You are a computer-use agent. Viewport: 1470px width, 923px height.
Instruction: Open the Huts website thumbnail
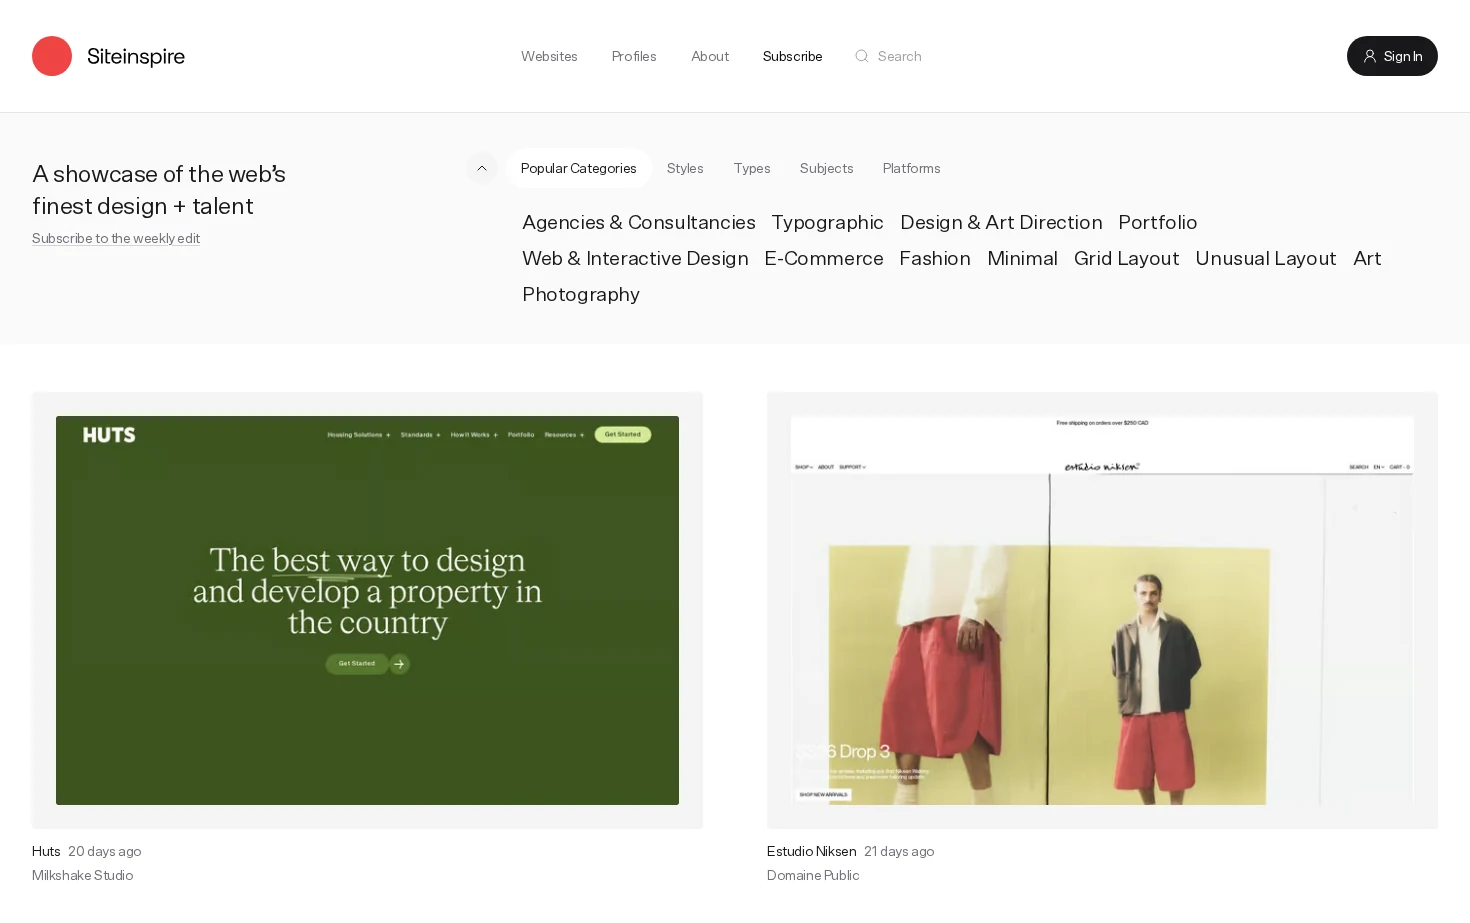(x=367, y=610)
